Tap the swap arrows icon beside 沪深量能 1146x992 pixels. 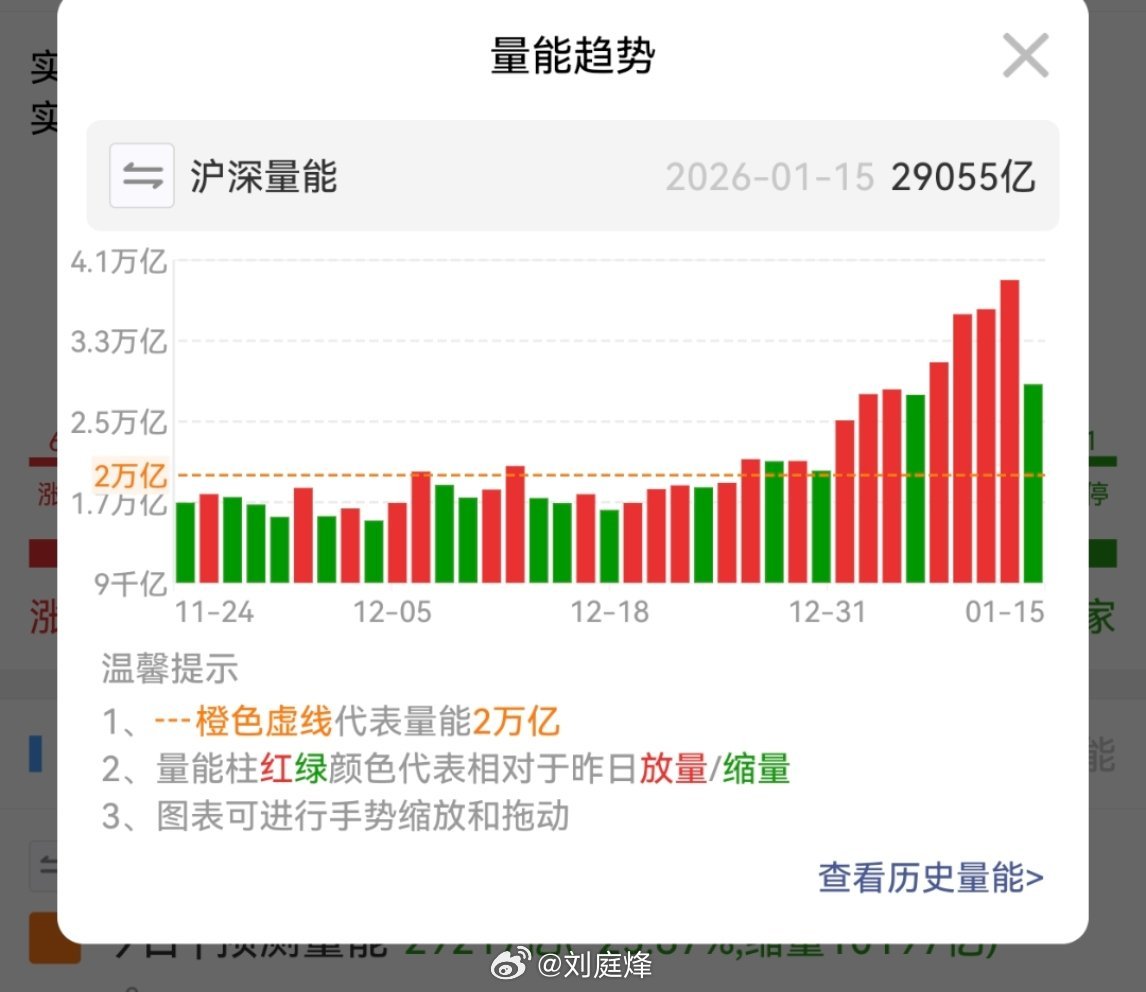point(141,174)
